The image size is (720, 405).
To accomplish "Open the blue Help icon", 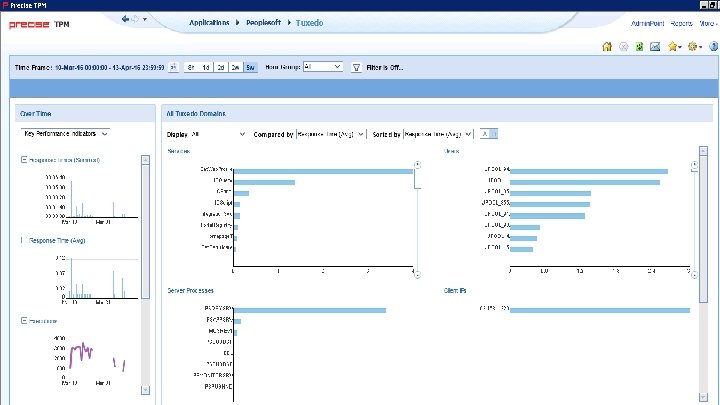I will (714, 46).
